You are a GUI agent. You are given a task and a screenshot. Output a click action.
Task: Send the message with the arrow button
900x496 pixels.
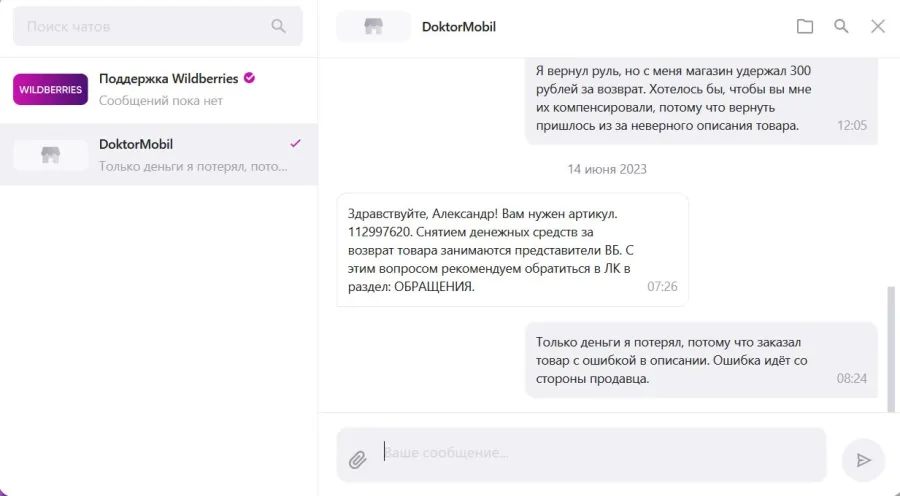tap(863, 460)
